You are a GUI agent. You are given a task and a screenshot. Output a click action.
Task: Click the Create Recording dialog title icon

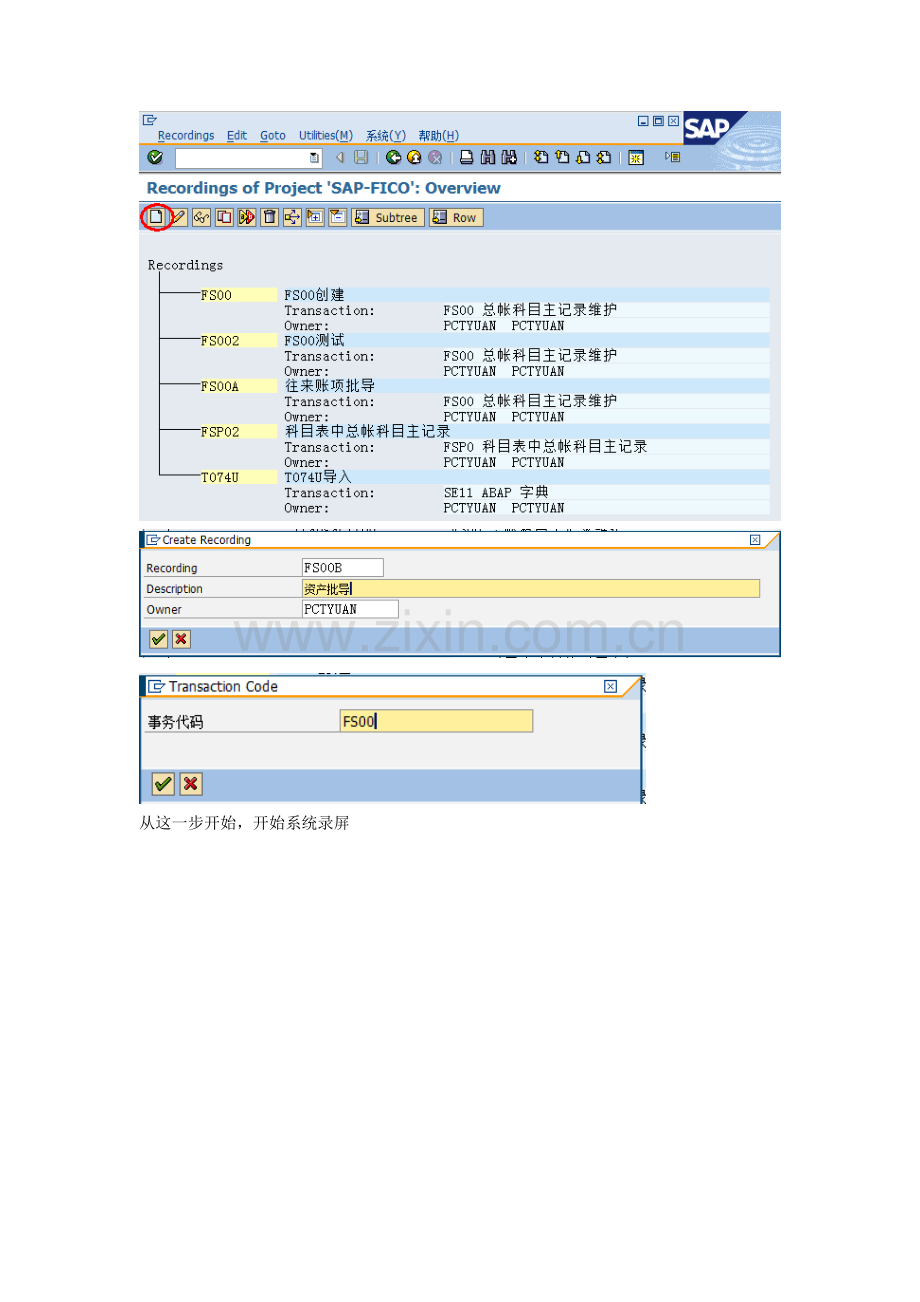pyautogui.click(x=153, y=540)
